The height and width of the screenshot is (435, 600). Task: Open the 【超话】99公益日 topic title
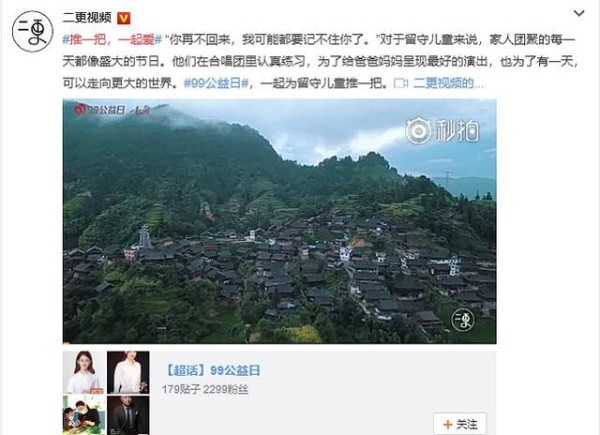click(x=212, y=370)
